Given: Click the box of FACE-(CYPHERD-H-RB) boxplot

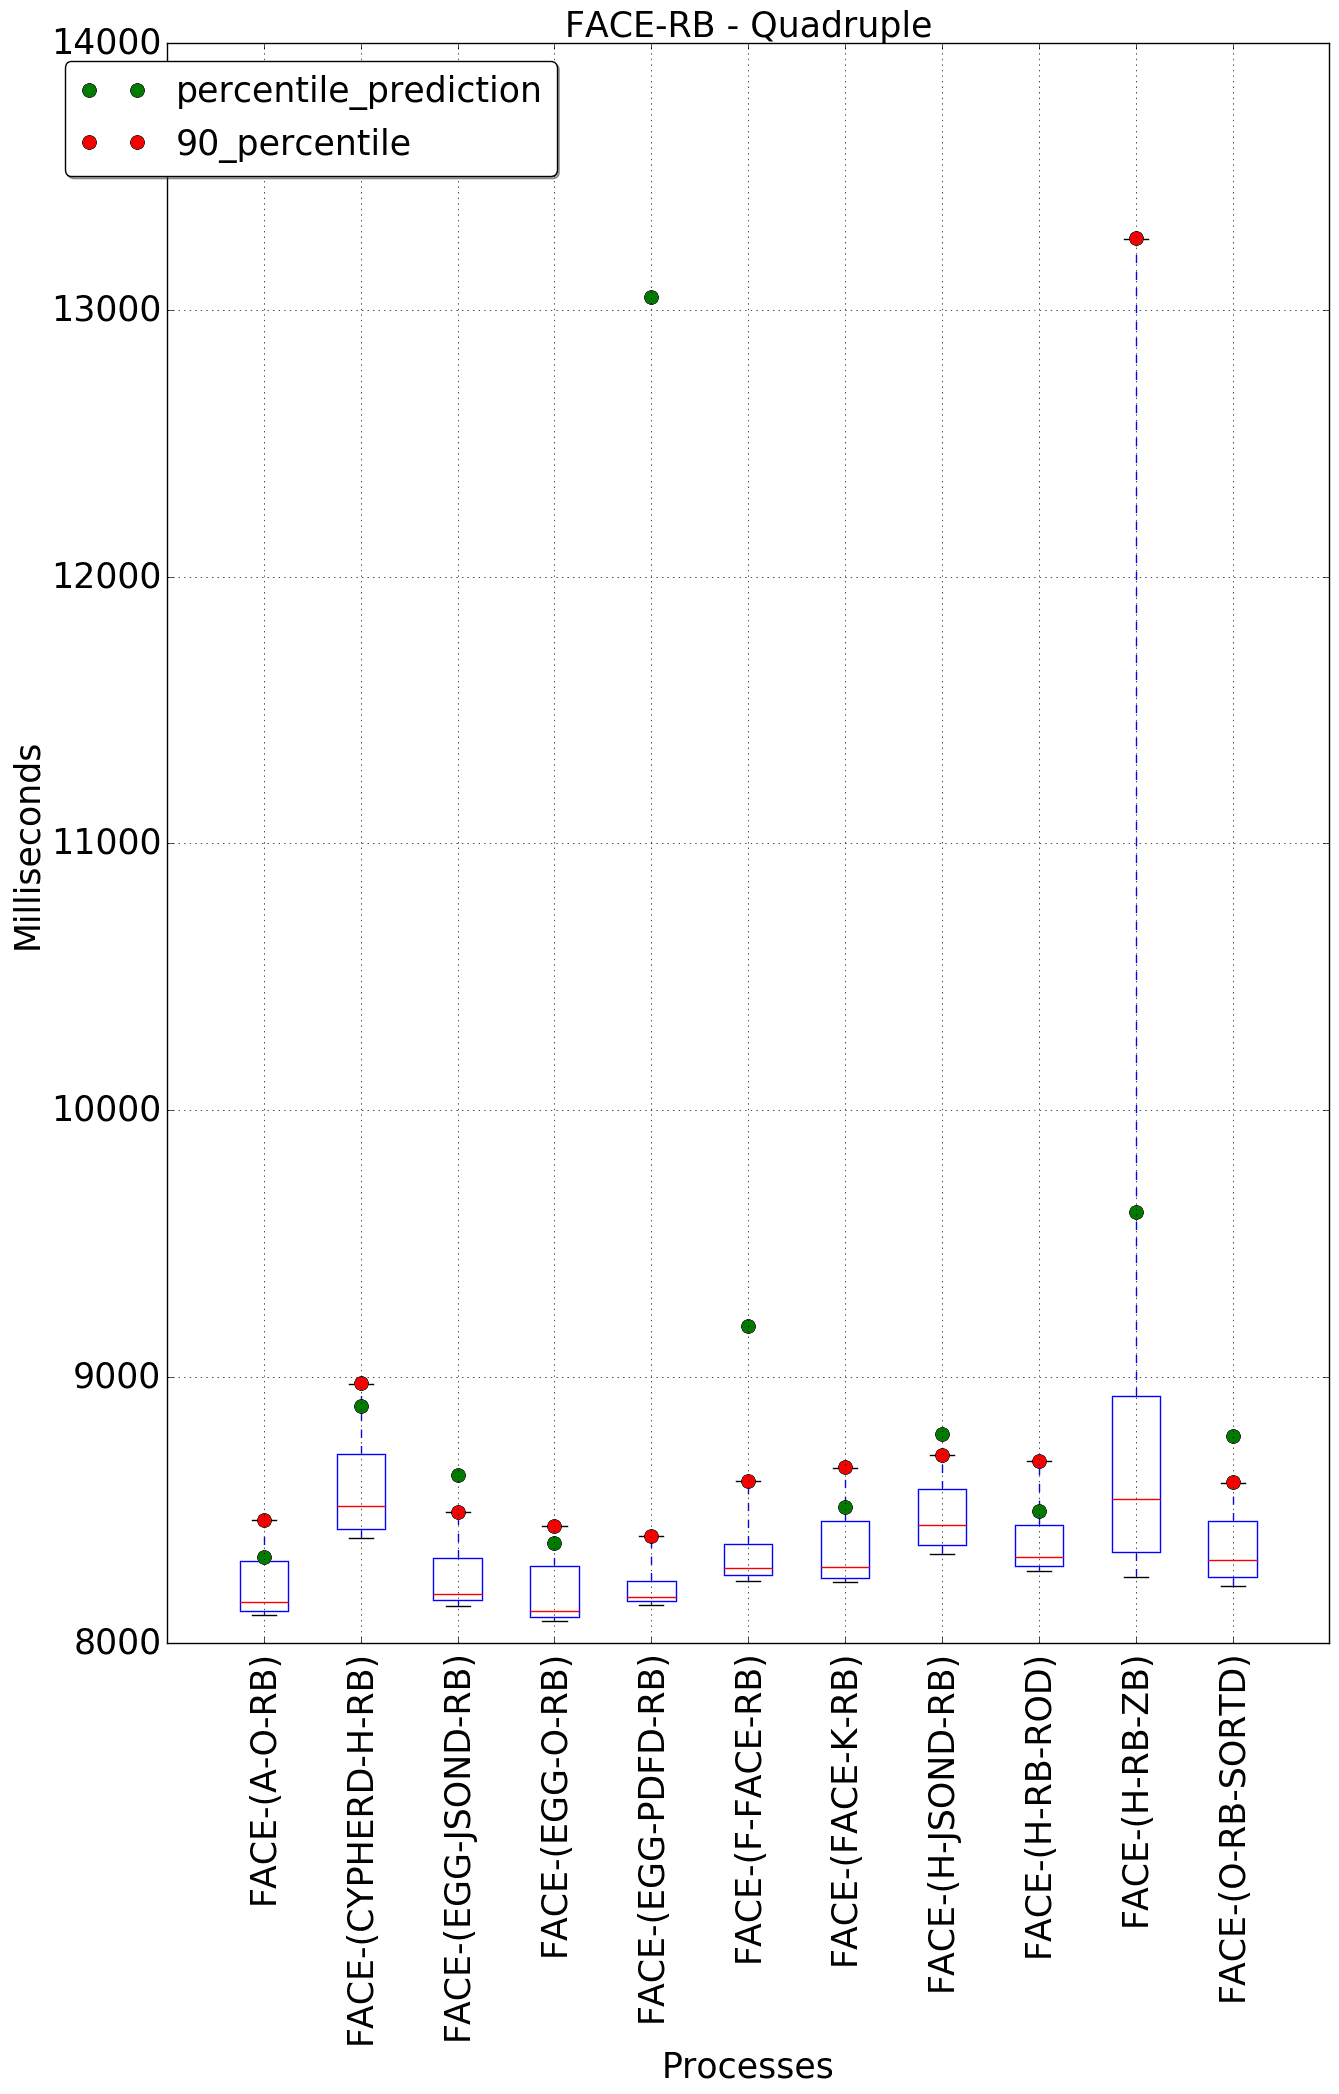Looking at the screenshot, I should (x=361, y=1491).
